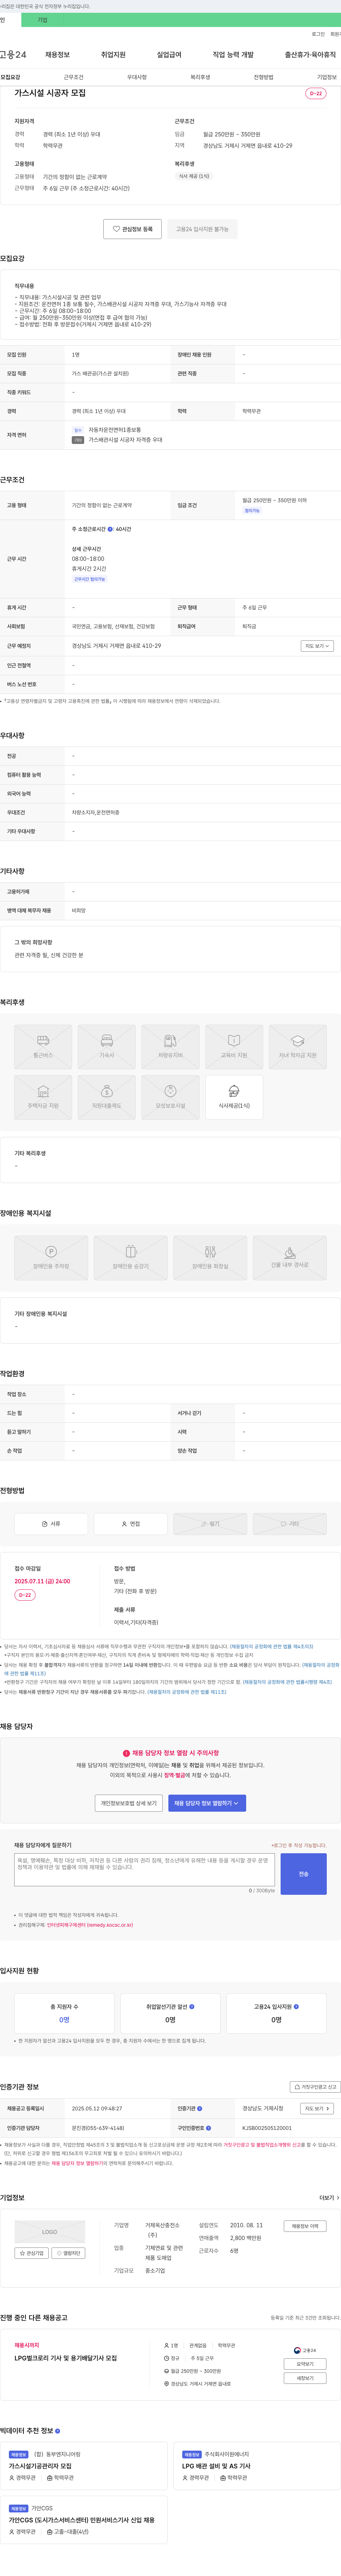Jump to 모집요강 section tab

(x=10, y=77)
